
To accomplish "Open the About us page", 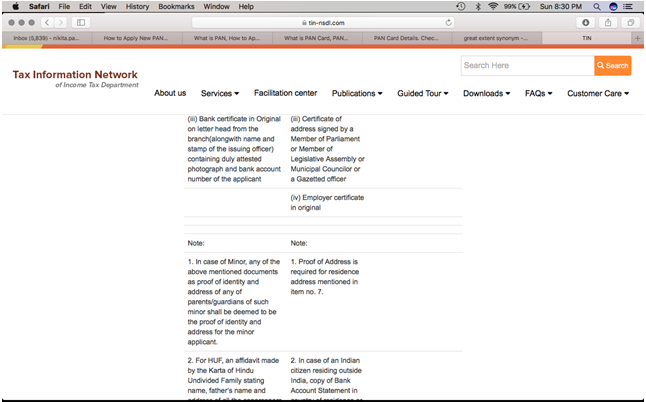I will [x=170, y=93].
